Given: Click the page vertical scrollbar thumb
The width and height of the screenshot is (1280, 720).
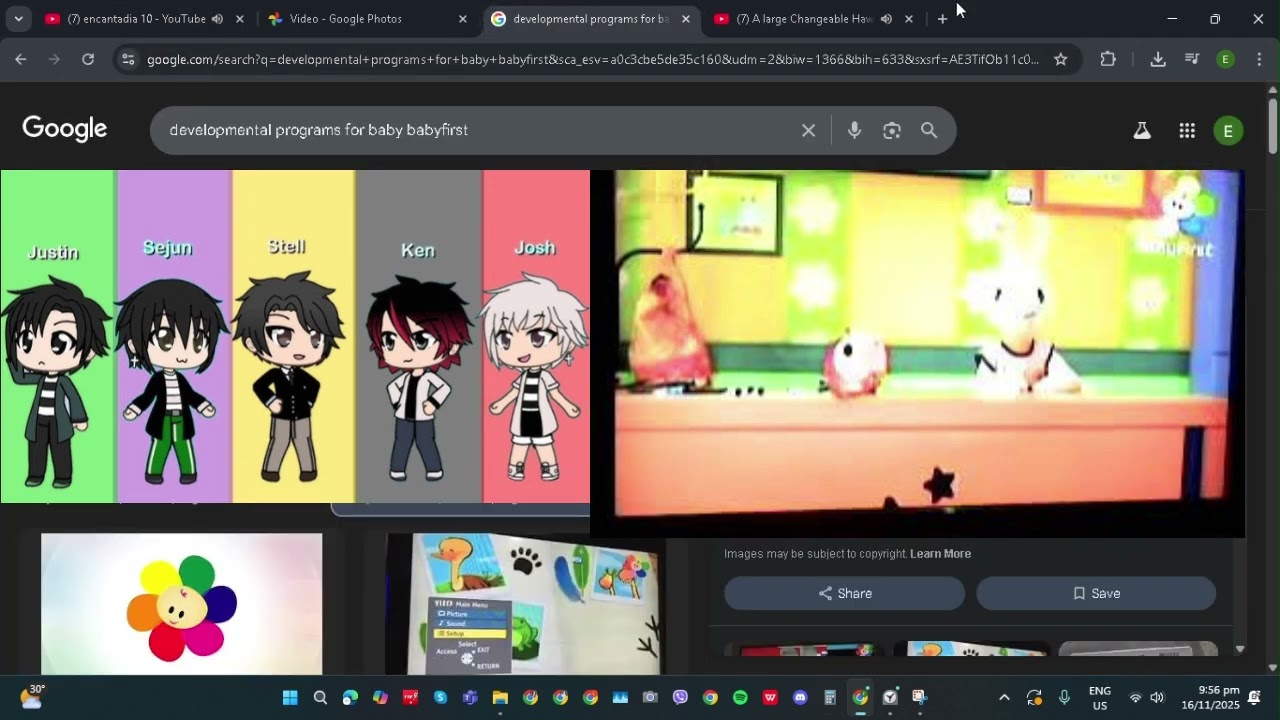Looking at the screenshot, I should tap(1272, 126).
